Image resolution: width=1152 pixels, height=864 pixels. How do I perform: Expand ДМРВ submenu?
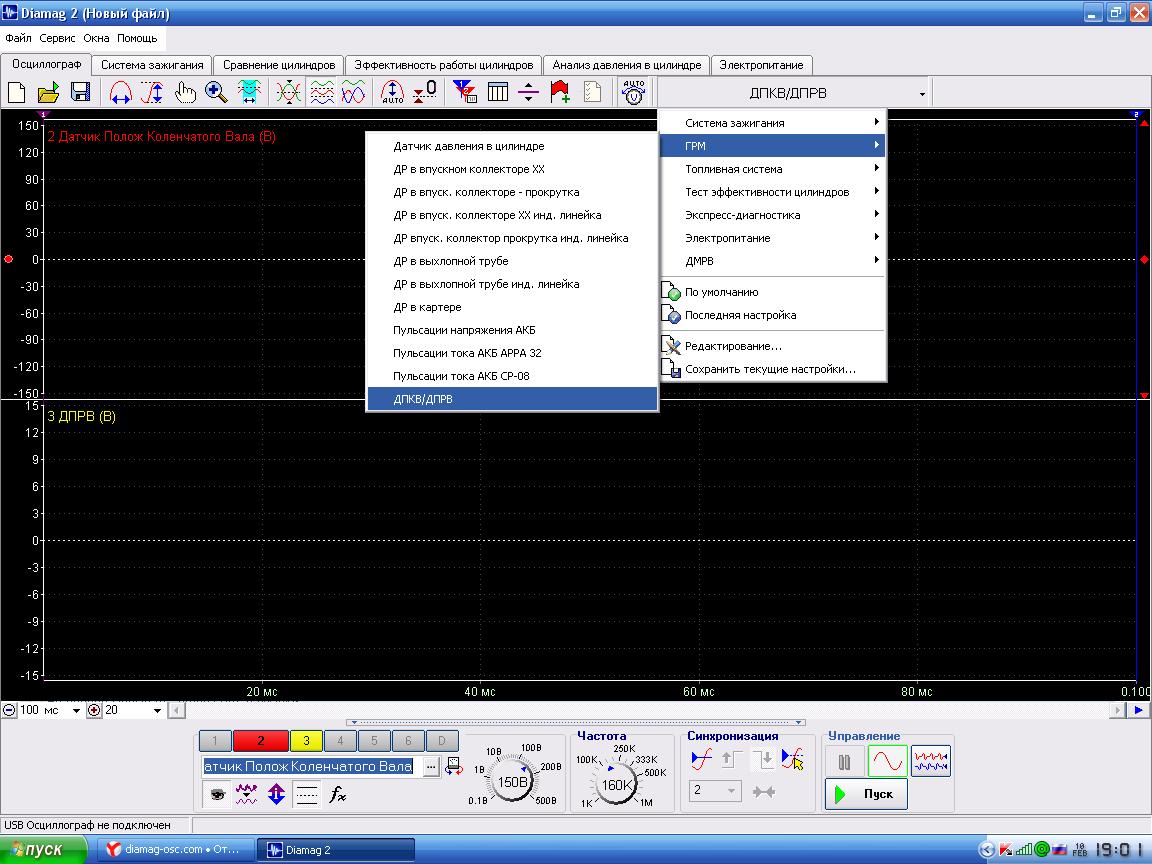773,261
